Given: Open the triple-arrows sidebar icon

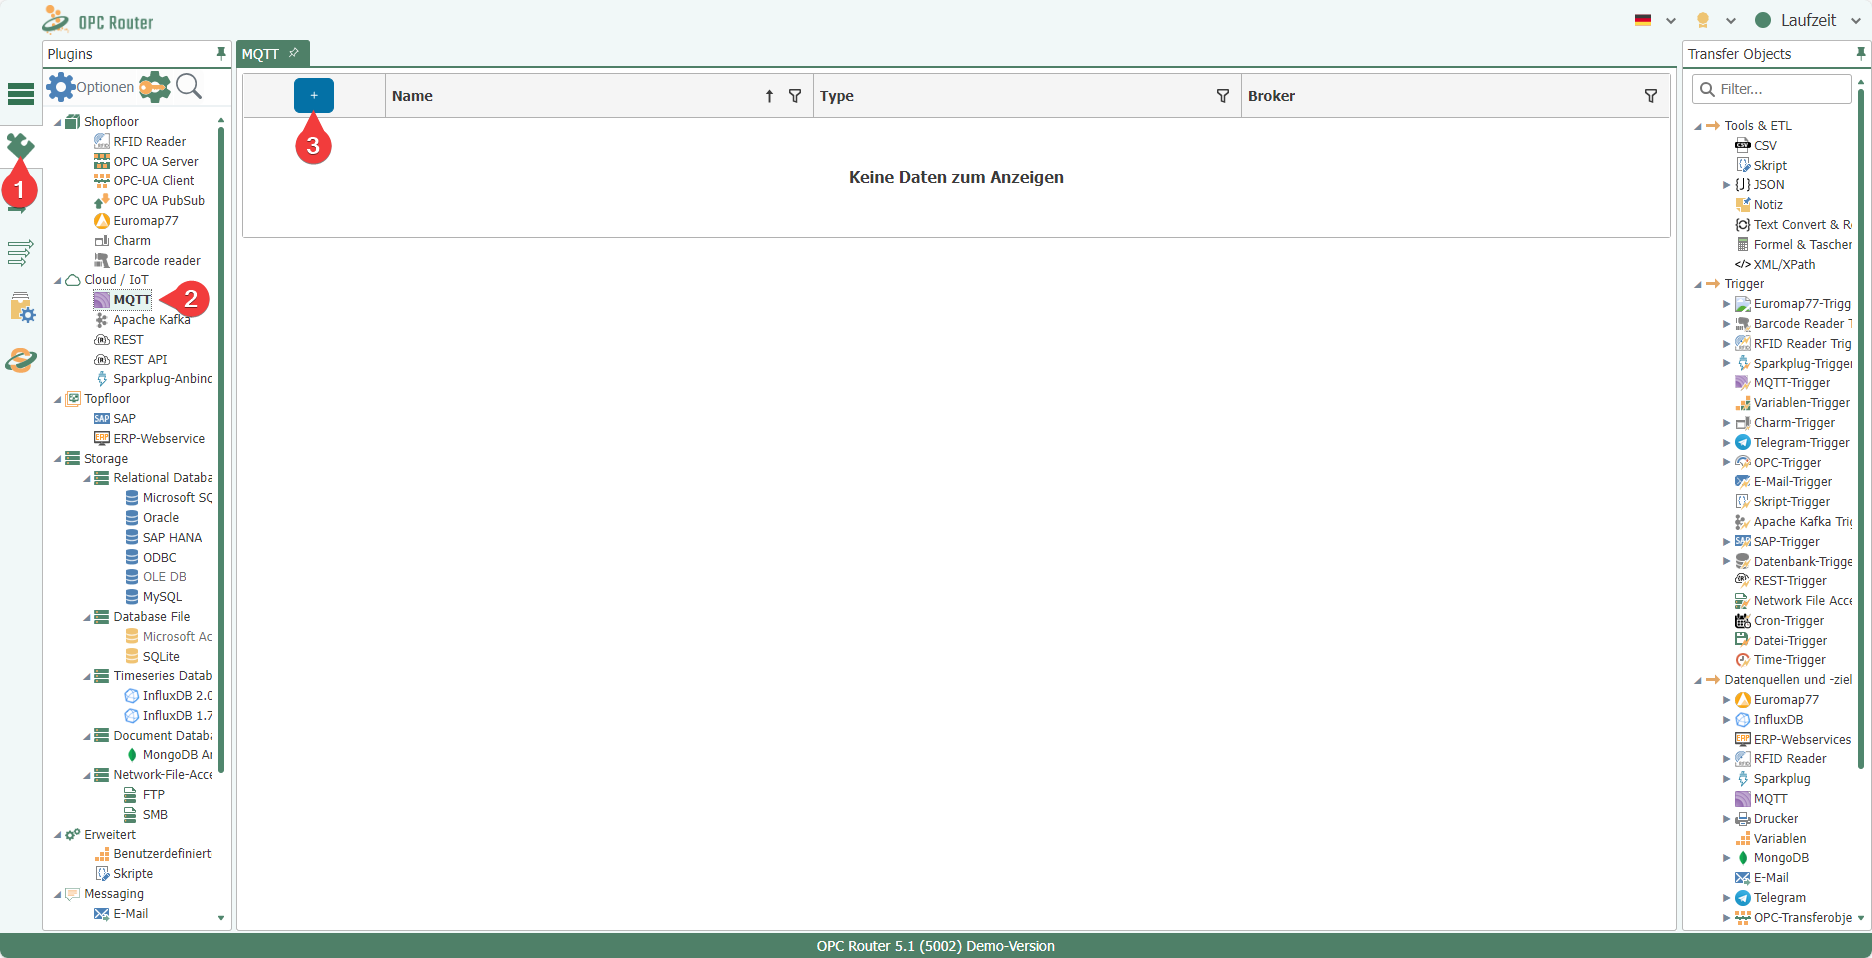Looking at the screenshot, I should click(21, 253).
